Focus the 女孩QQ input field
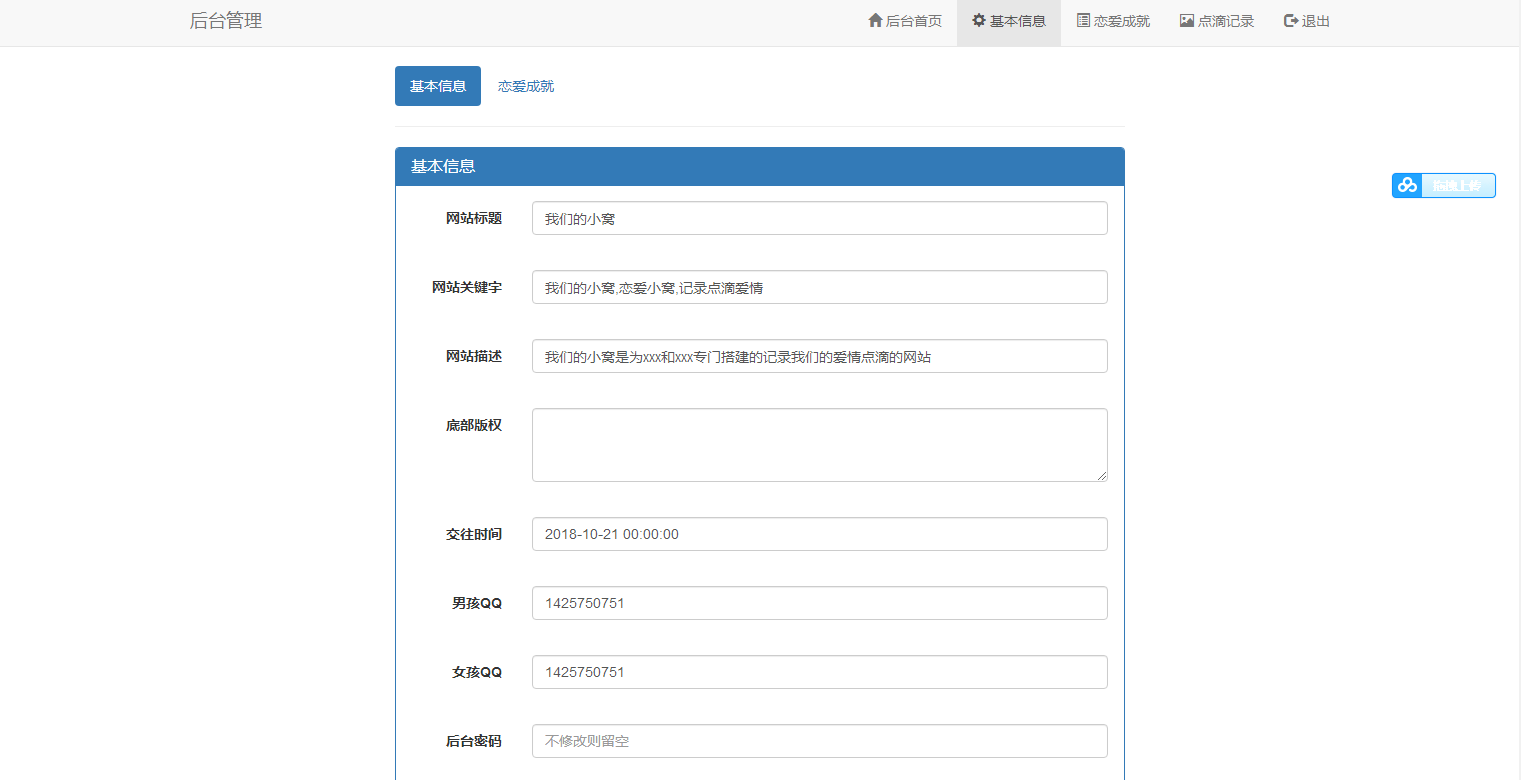Screen dimensions: 1521x780 [x=820, y=672]
